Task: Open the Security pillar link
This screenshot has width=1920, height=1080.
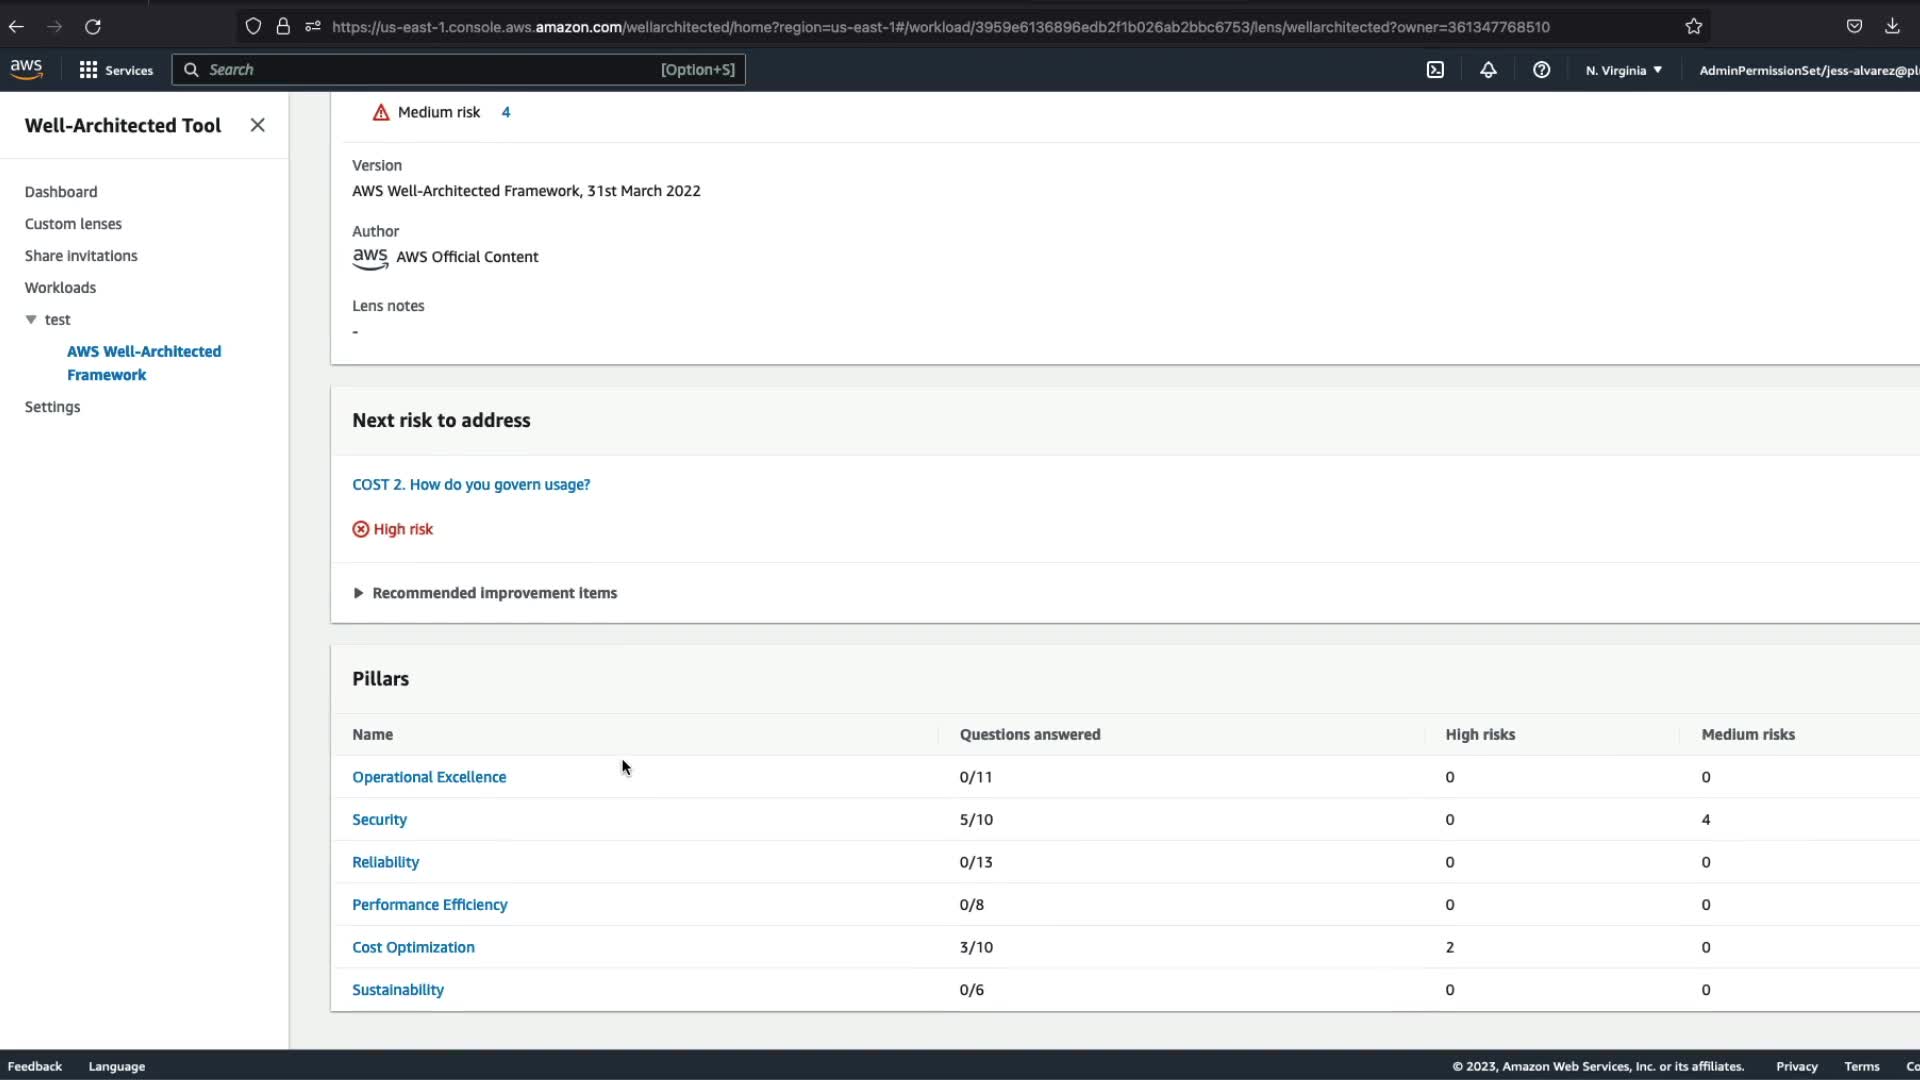Action: 379,820
